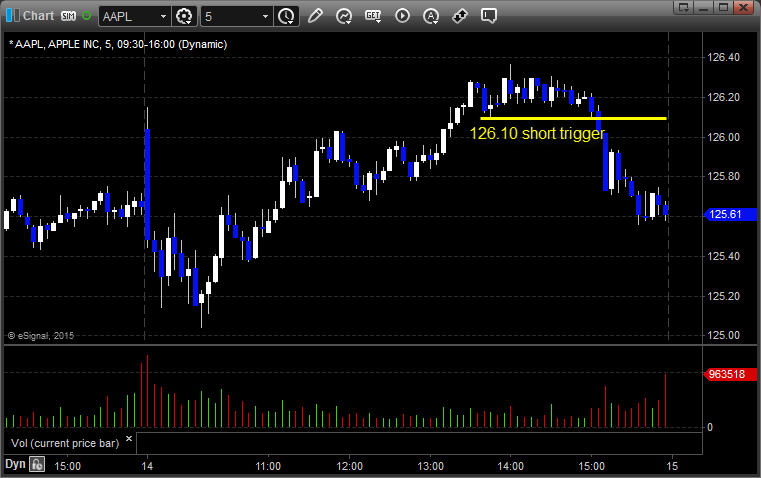This screenshot has width=761, height=478.
Task: Click the trade arrows icon in toolbar
Action: click(x=460, y=16)
